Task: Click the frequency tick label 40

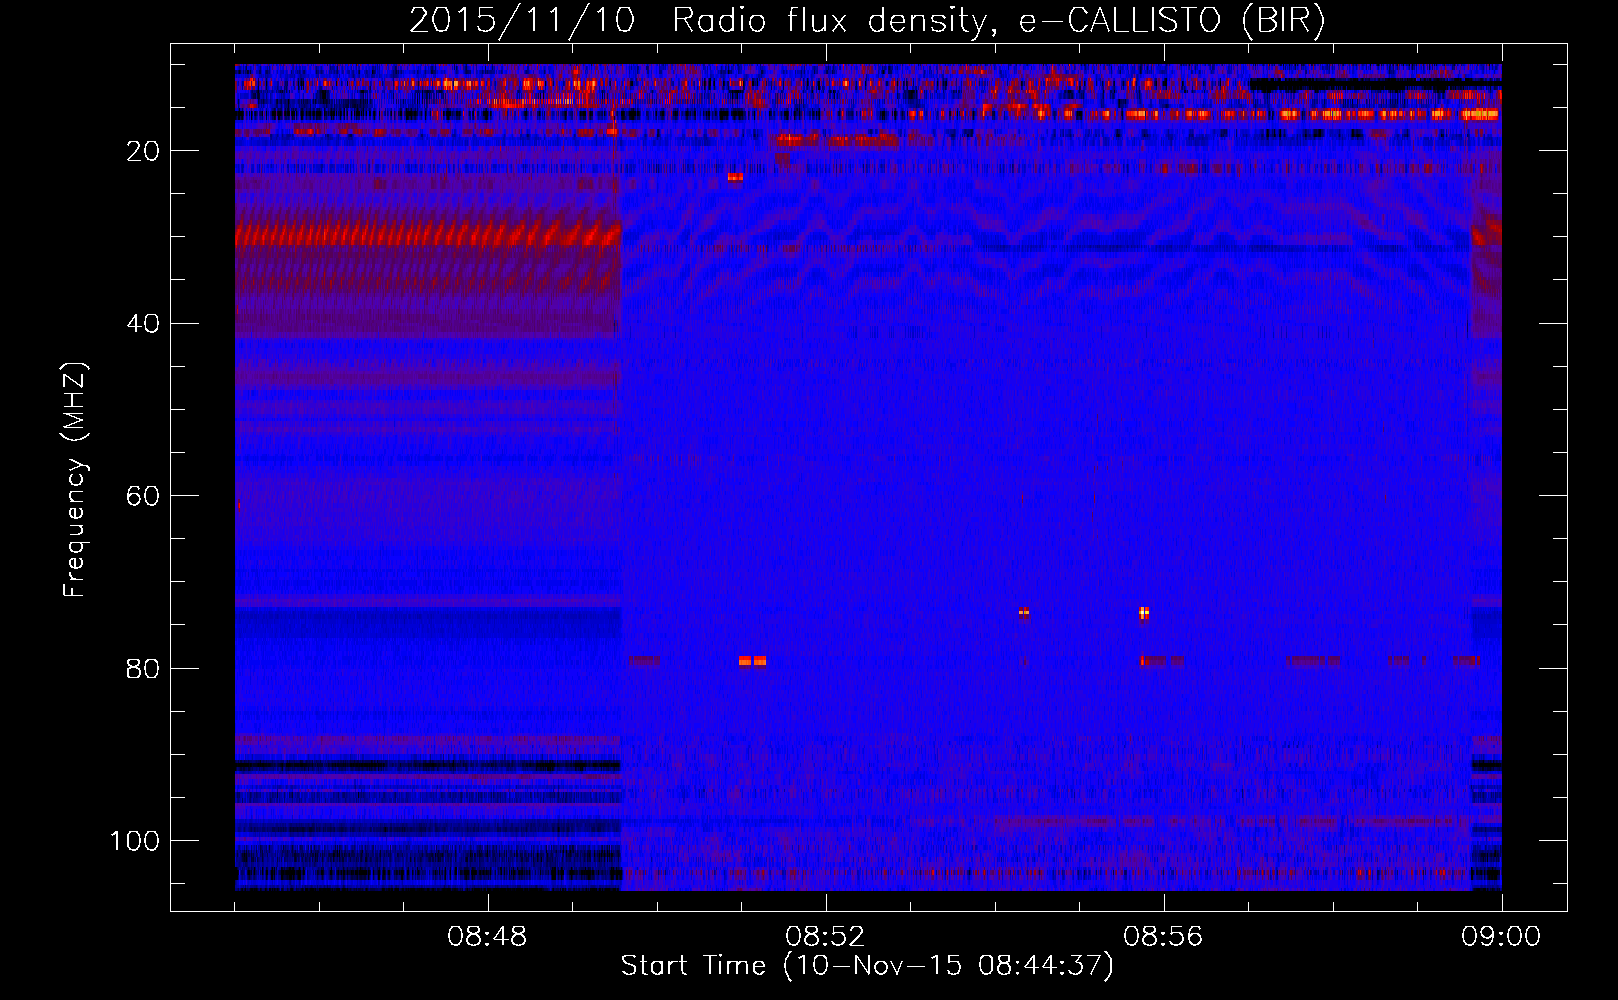Action: click(142, 324)
